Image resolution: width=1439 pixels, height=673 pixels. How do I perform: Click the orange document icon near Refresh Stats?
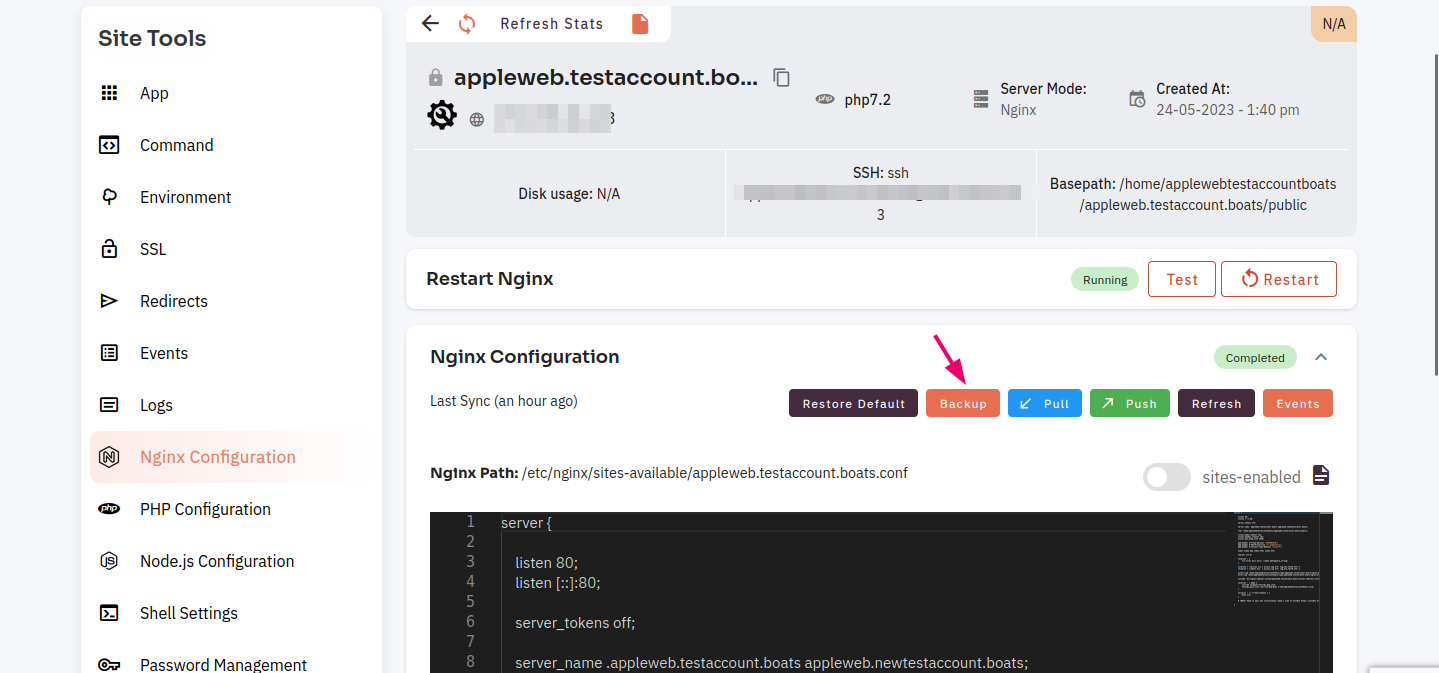click(x=640, y=23)
